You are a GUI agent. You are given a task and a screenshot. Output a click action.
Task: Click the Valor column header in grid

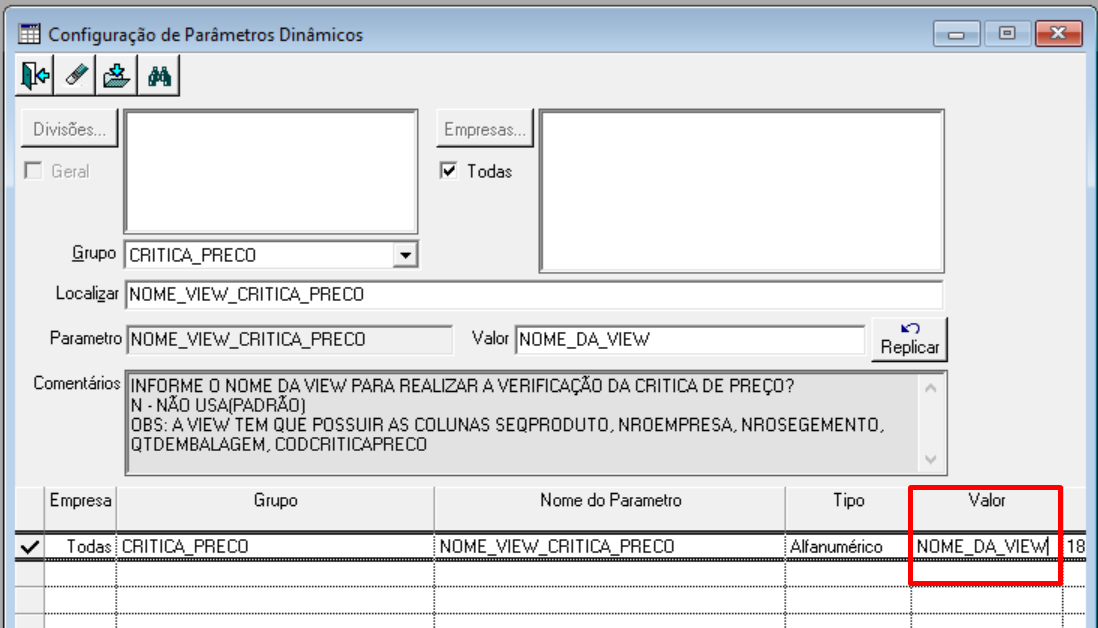pos(987,508)
